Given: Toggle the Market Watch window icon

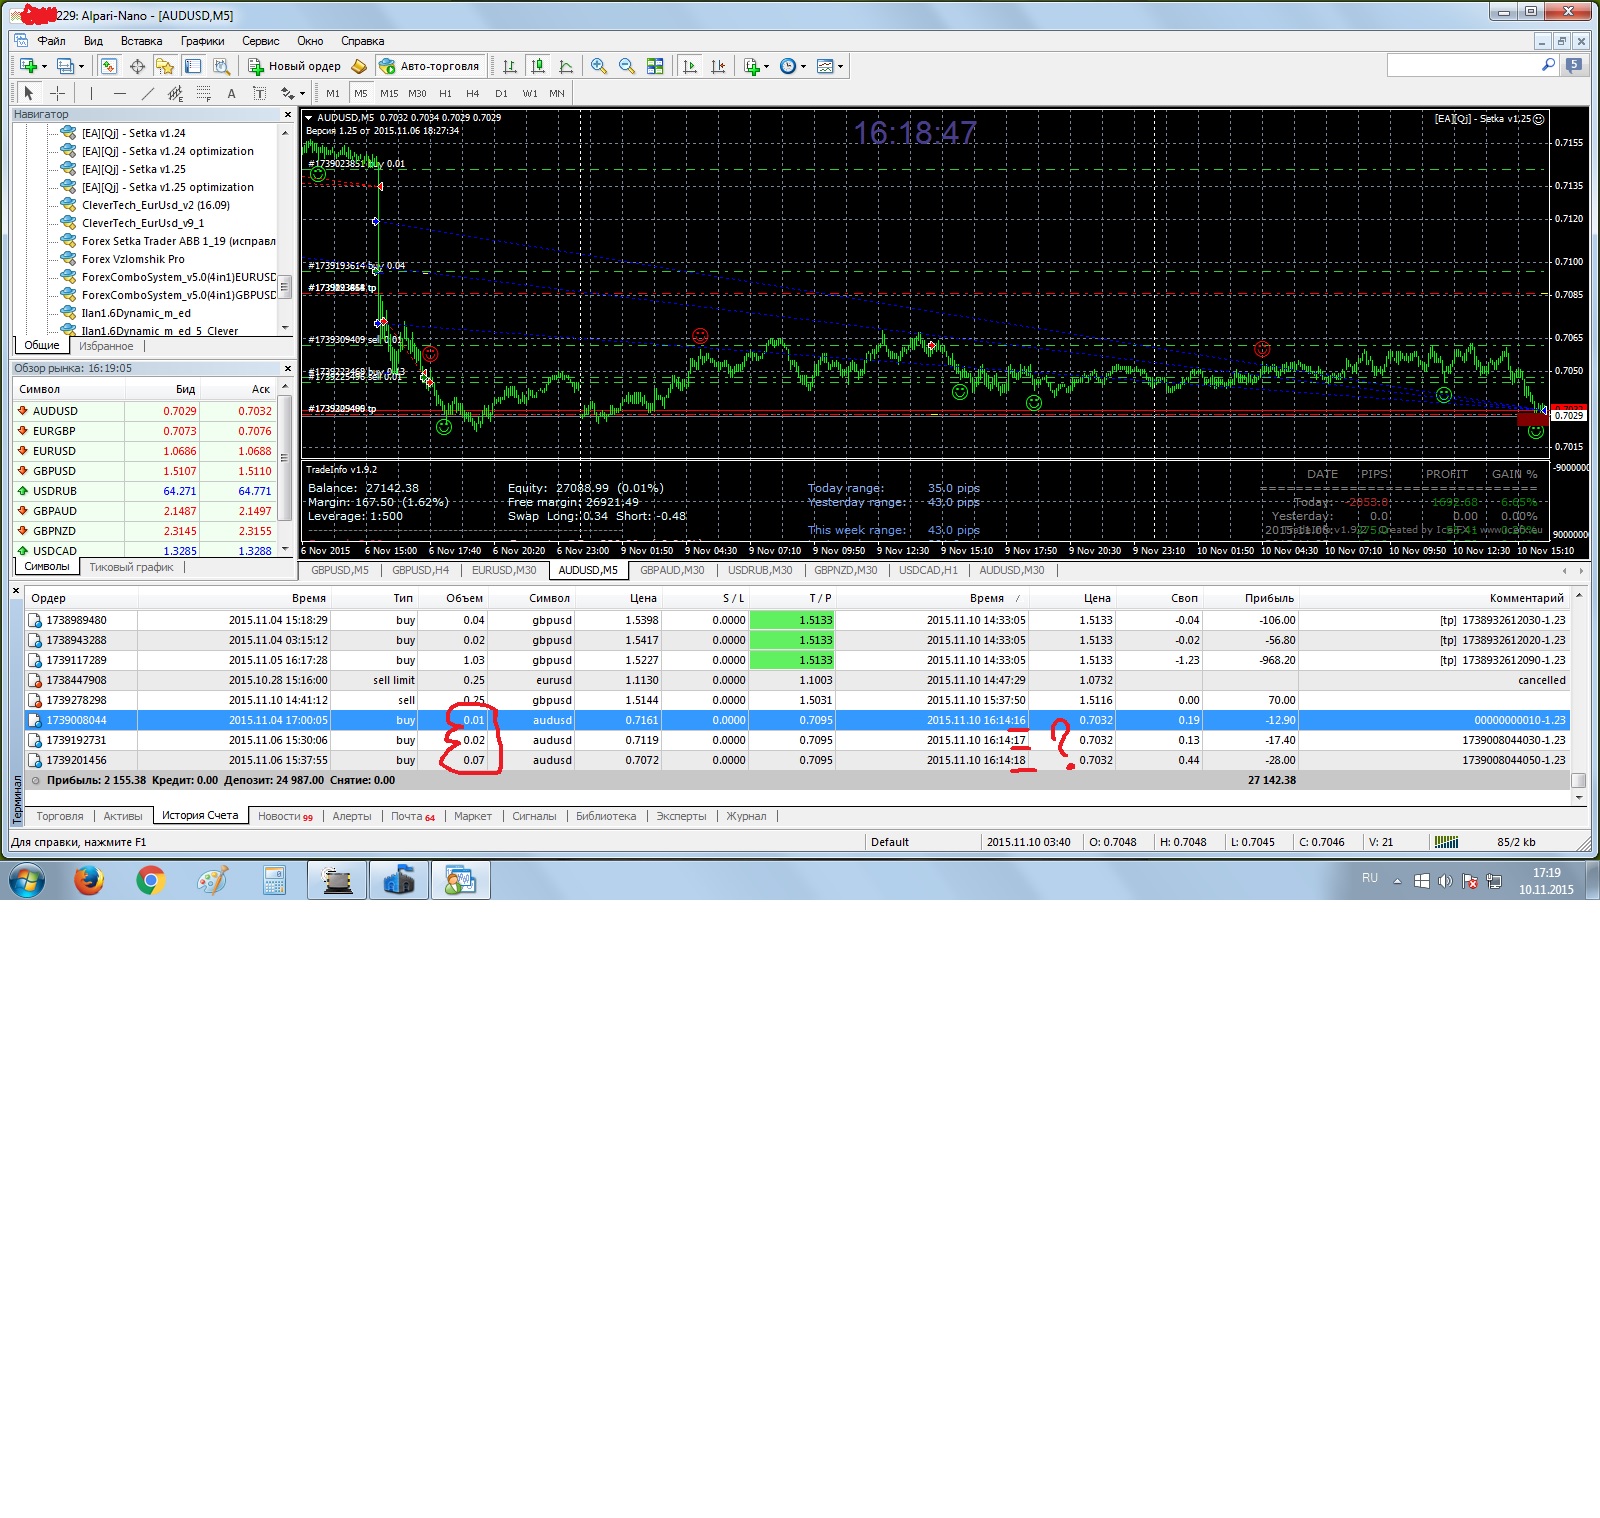Looking at the screenshot, I should point(109,66).
